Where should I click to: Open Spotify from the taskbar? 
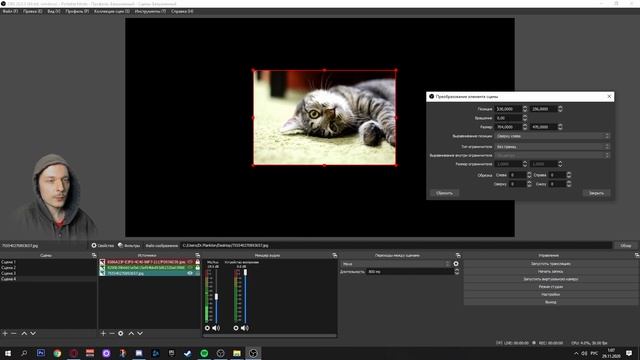click(x=204, y=353)
